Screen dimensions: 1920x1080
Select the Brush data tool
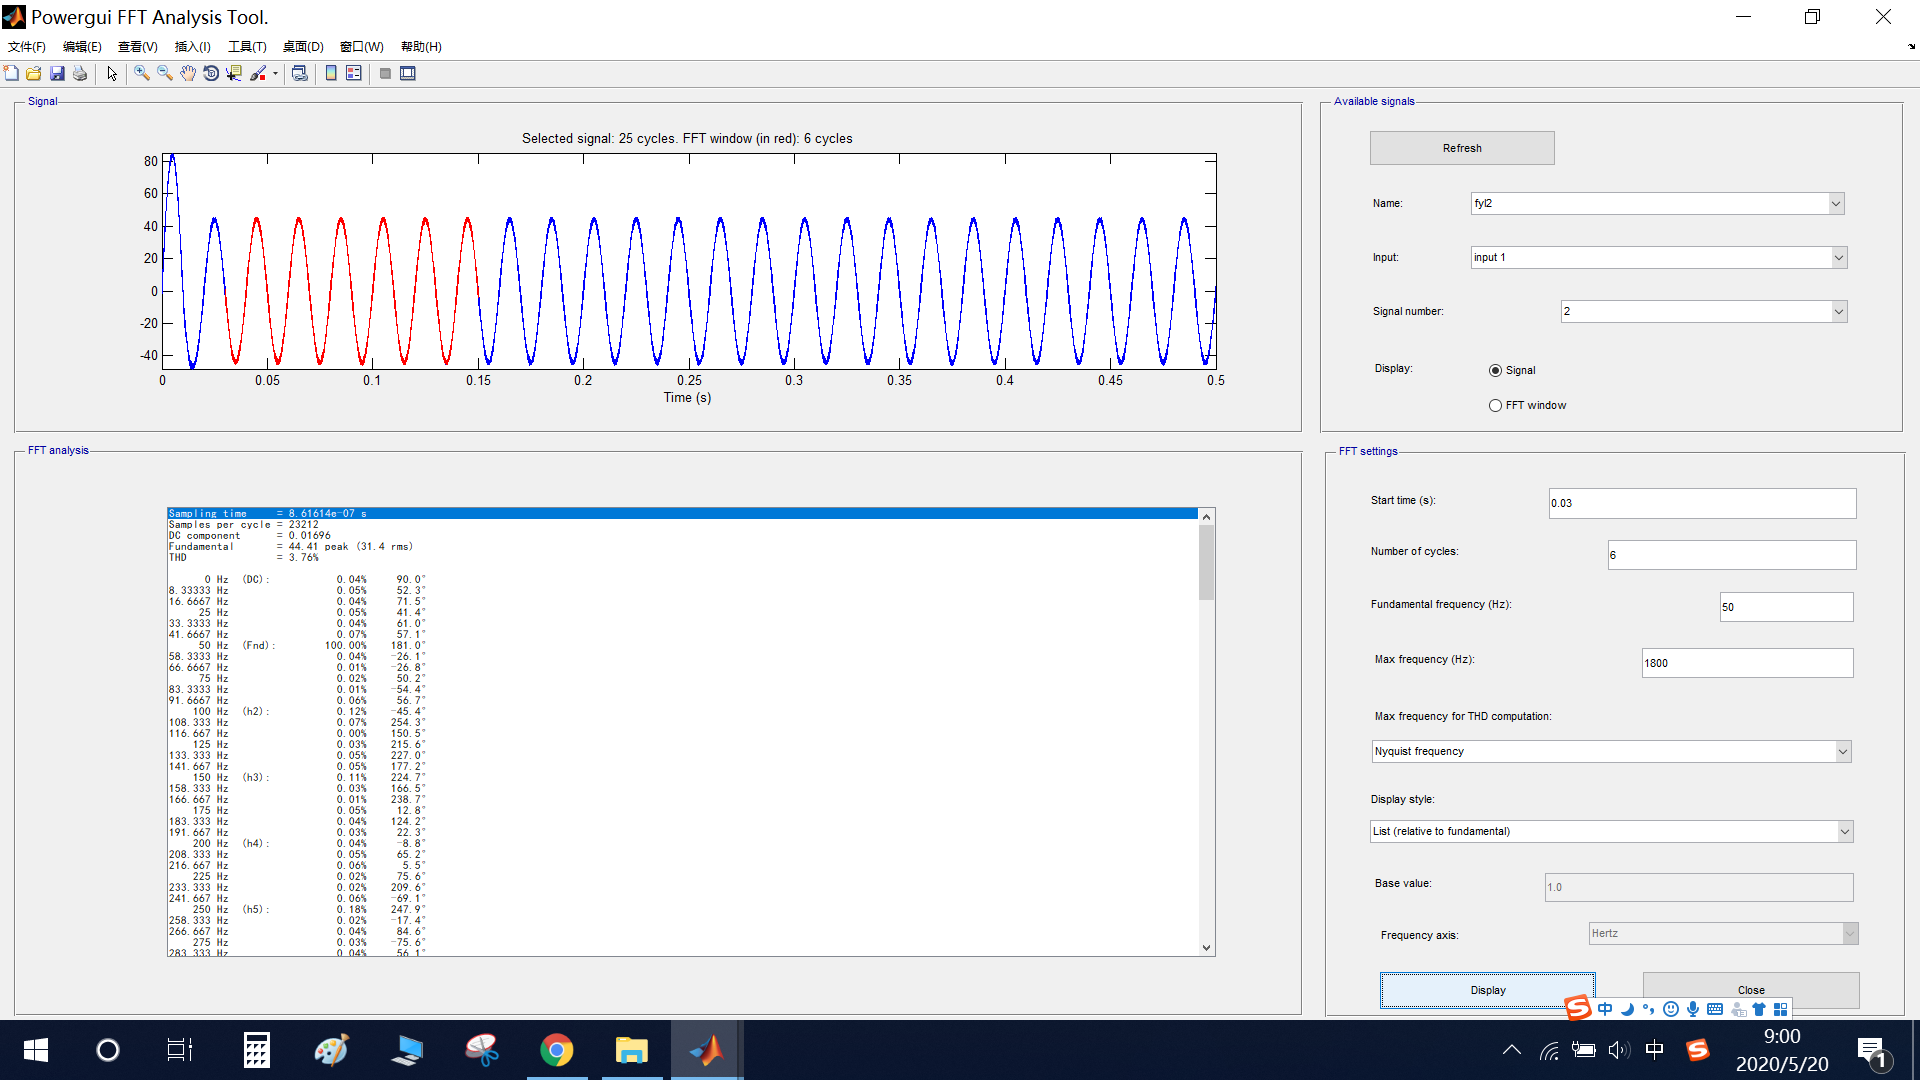click(x=259, y=72)
